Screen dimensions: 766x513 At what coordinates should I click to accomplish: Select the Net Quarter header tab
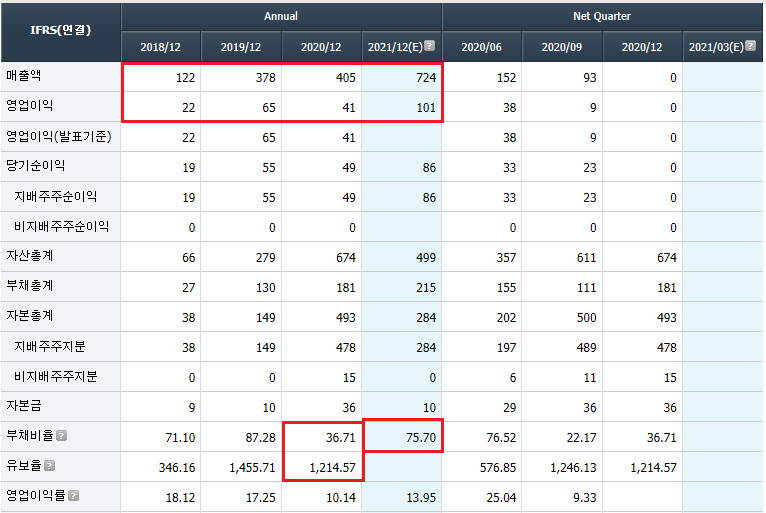[x=602, y=16]
